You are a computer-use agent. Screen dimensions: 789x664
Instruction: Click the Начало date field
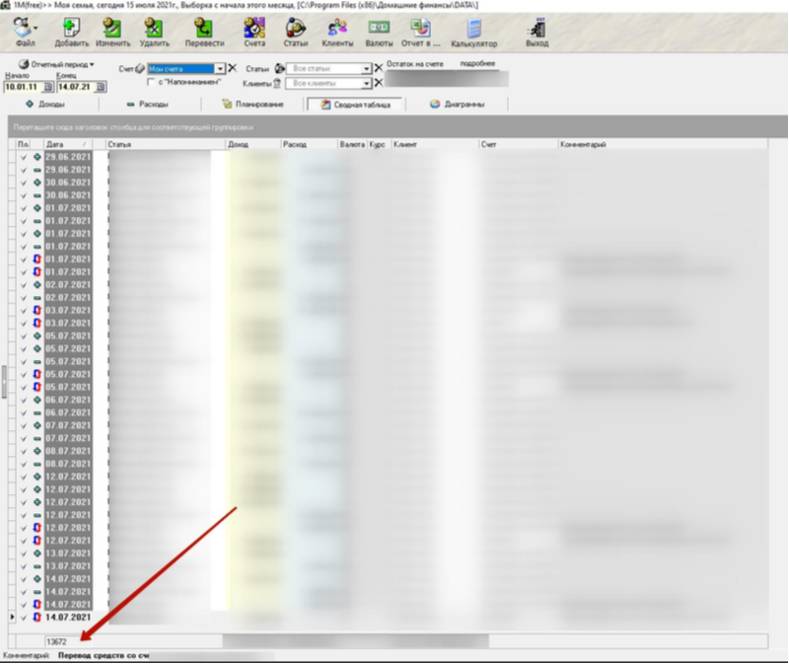22,87
